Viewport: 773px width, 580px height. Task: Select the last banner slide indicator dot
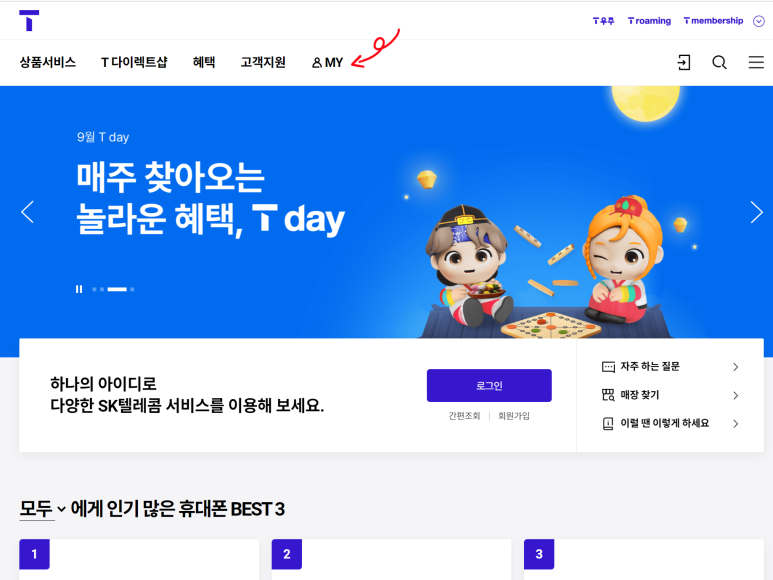coord(132,289)
